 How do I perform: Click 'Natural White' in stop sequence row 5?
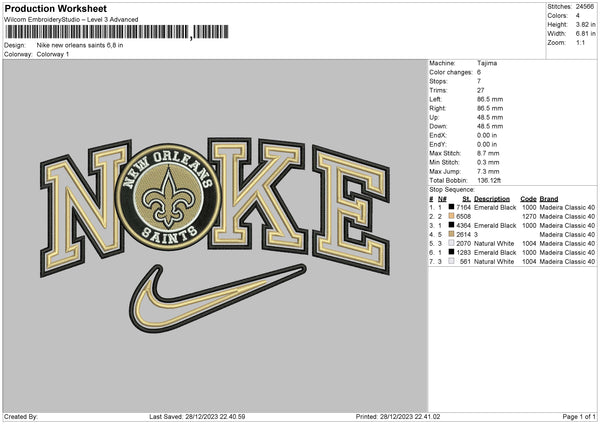[494, 243]
